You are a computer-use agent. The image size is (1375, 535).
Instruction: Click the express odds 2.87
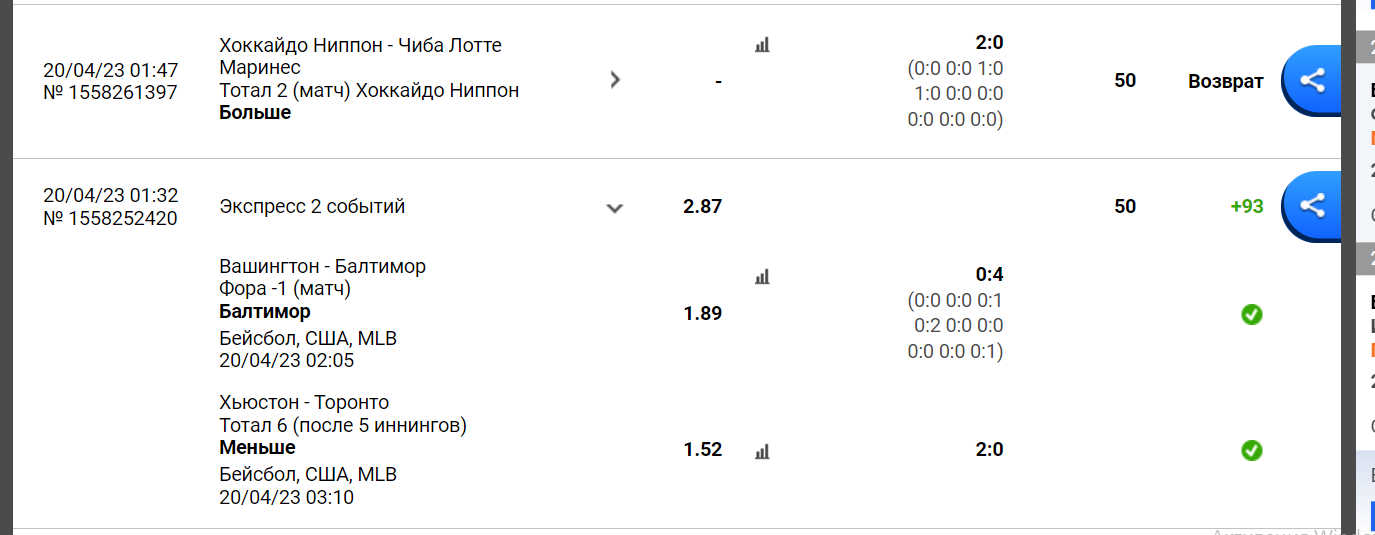click(702, 206)
